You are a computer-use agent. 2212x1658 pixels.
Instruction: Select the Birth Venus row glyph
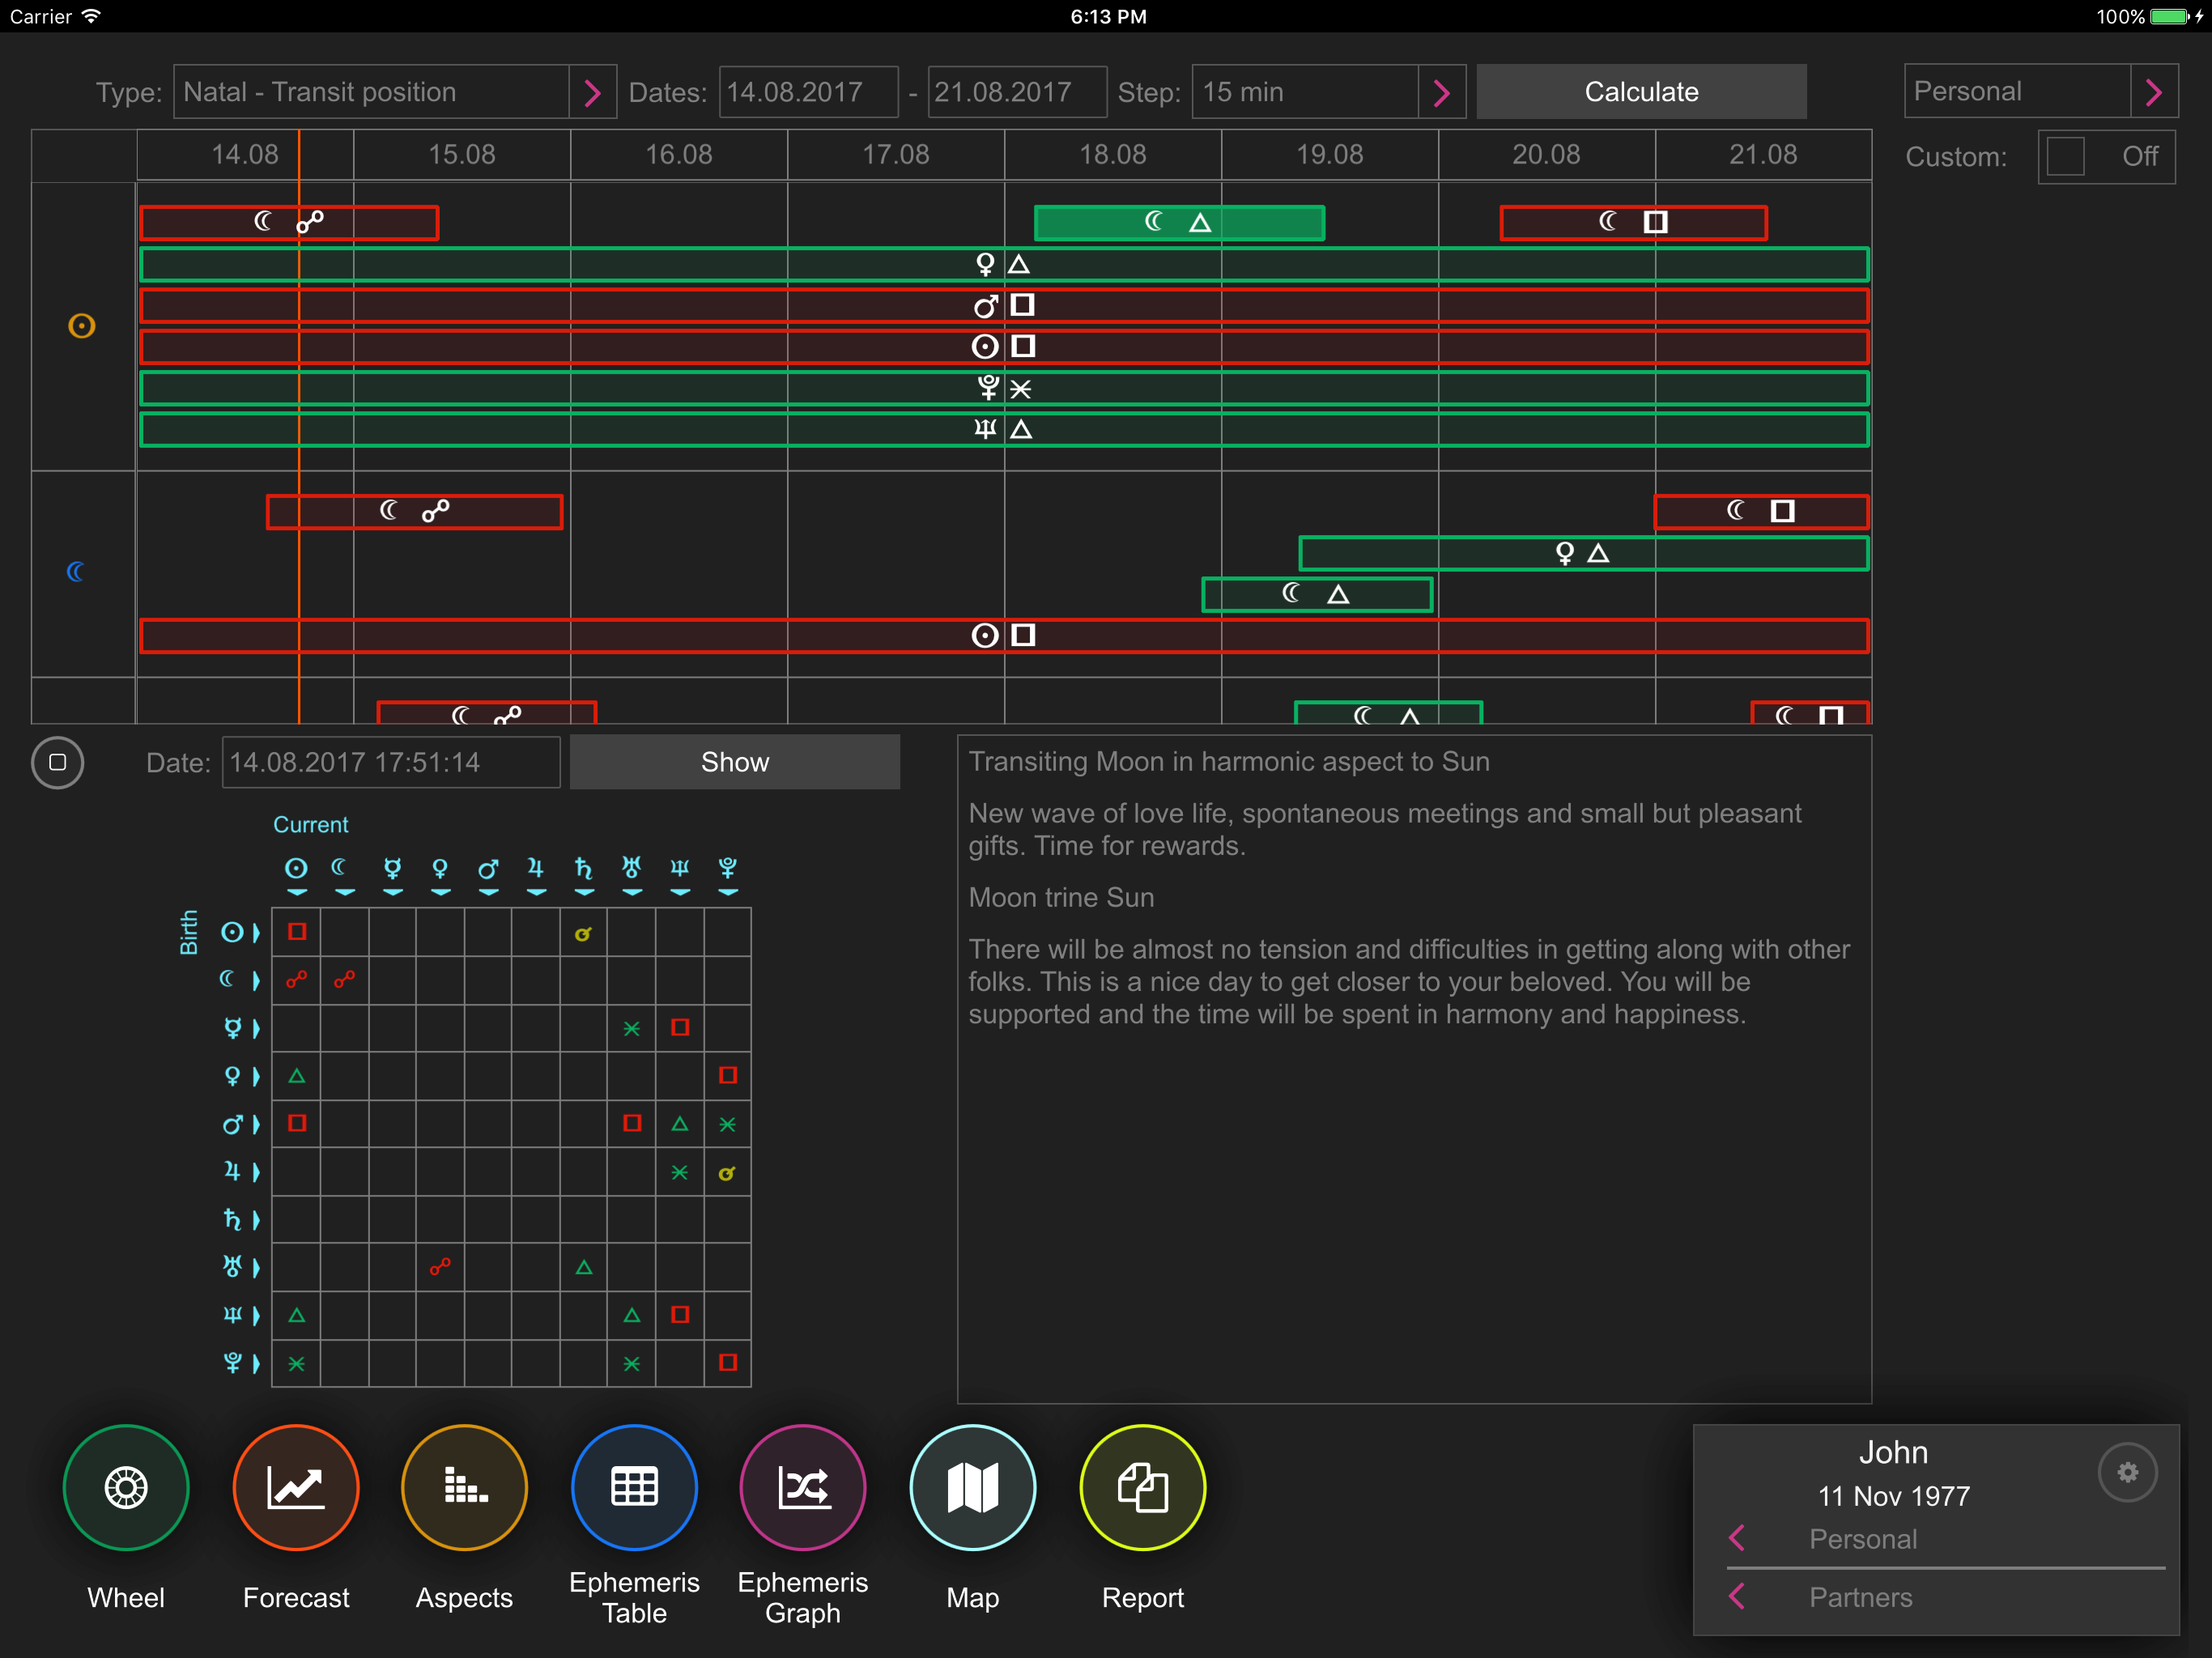click(232, 1076)
